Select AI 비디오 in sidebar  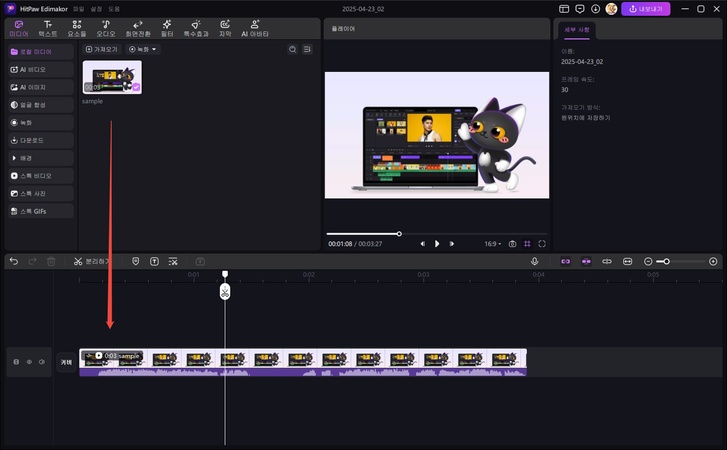pyautogui.click(x=41, y=70)
